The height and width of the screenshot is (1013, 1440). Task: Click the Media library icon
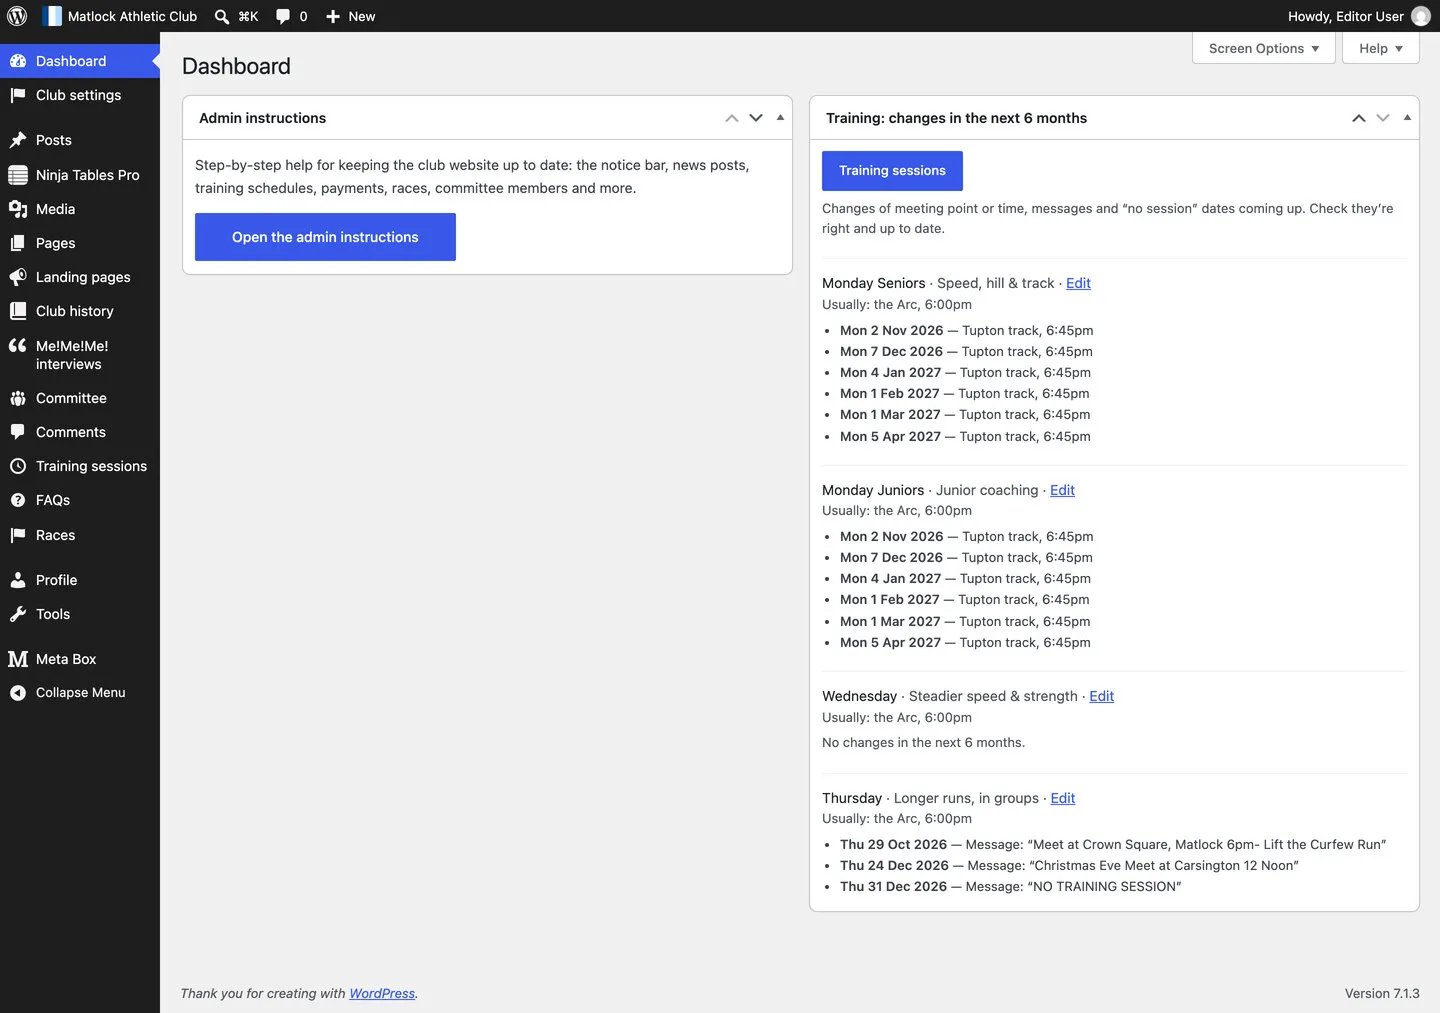[x=18, y=209]
